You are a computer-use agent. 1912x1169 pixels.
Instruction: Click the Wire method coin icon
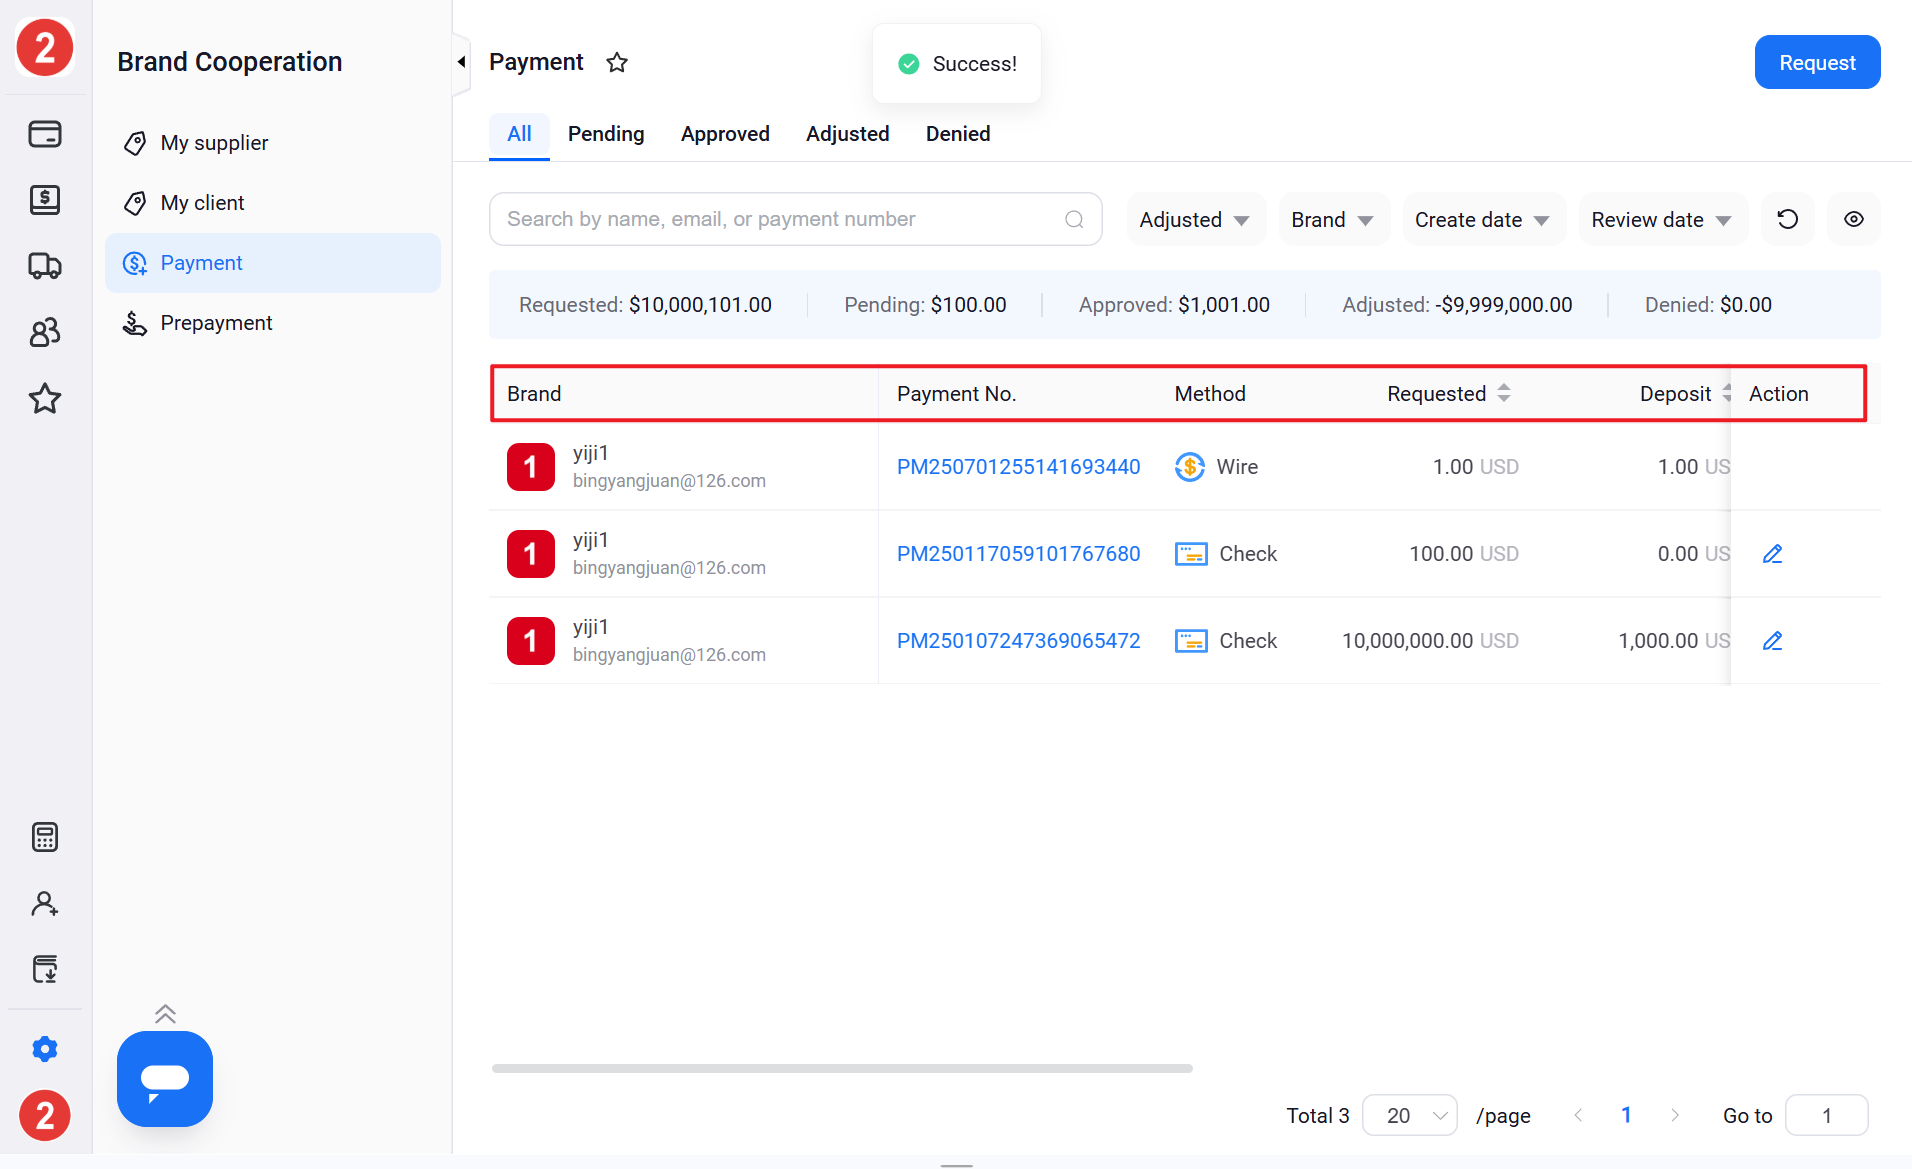click(1189, 467)
